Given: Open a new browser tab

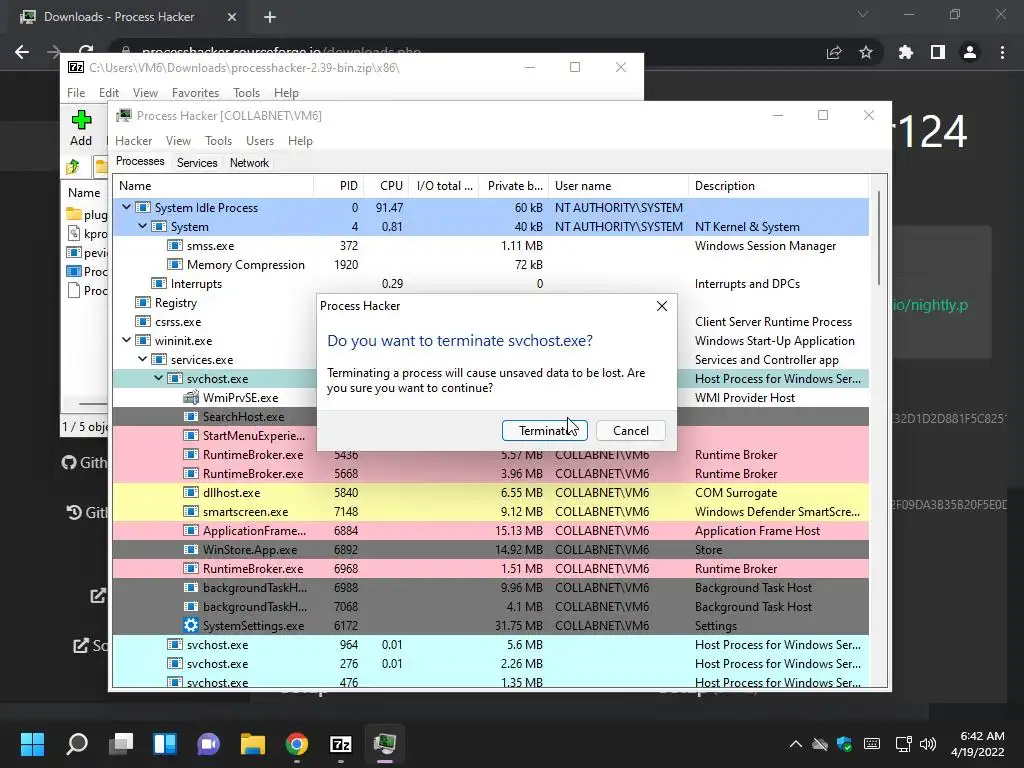Looking at the screenshot, I should point(270,17).
